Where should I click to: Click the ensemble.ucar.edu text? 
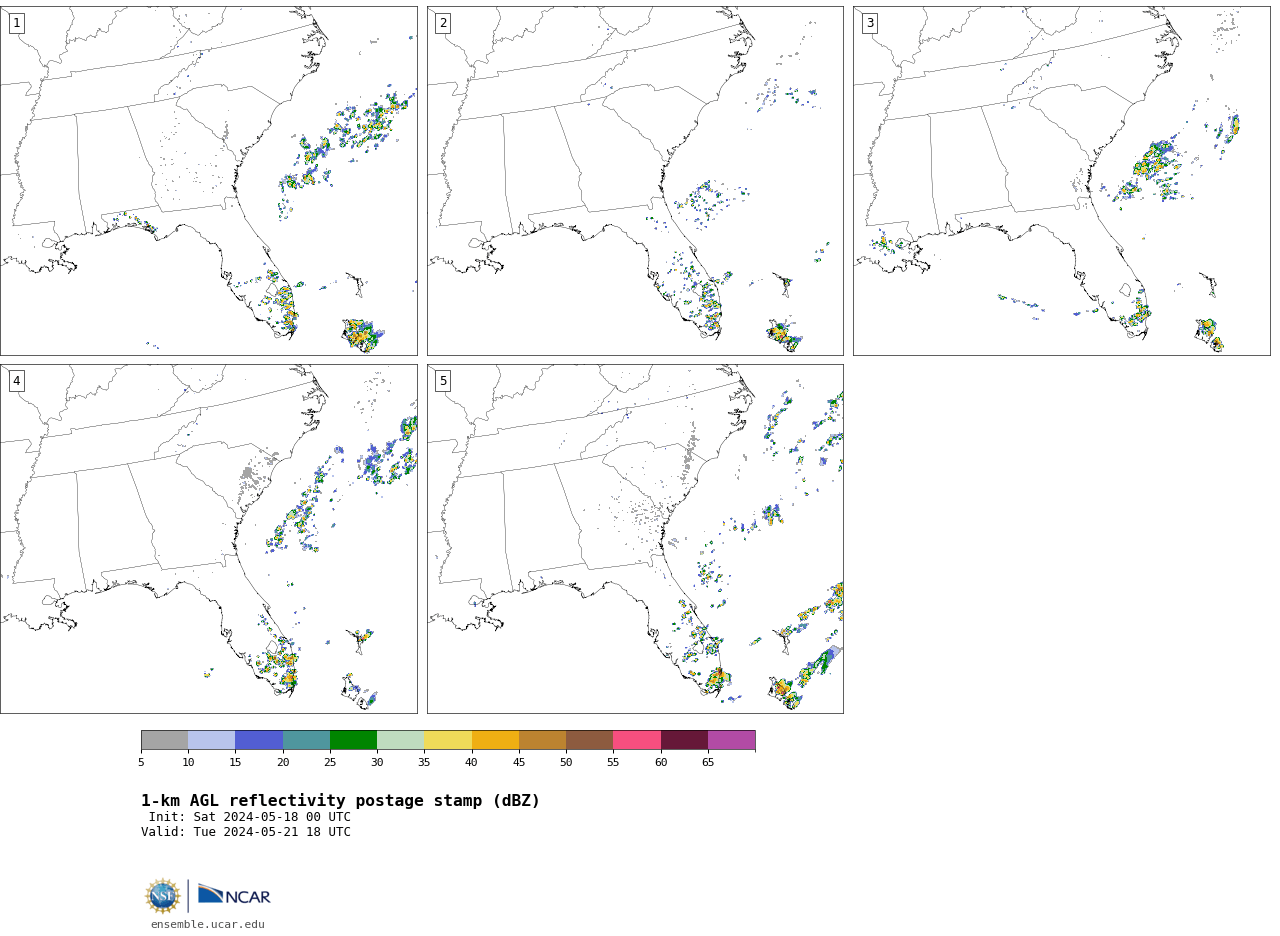click(208, 925)
